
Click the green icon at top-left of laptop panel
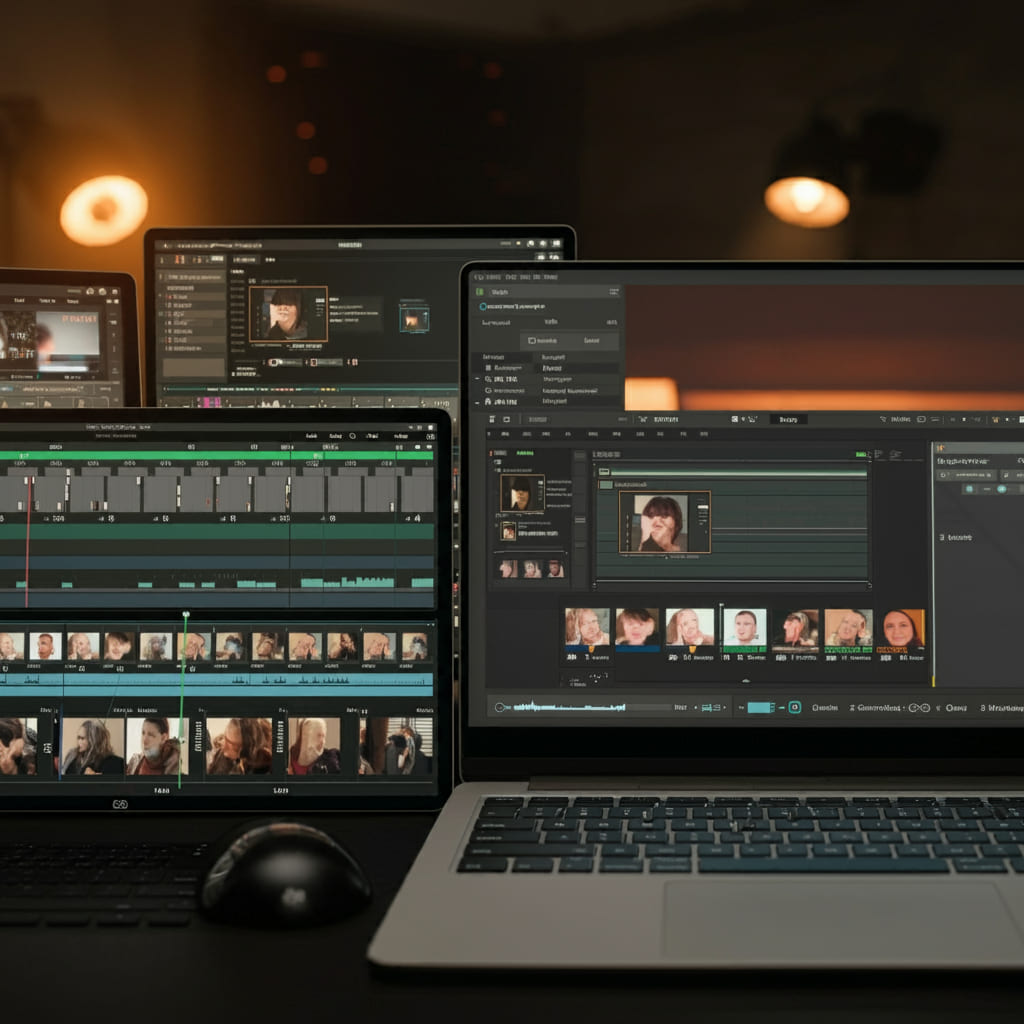[x=480, y=290]
